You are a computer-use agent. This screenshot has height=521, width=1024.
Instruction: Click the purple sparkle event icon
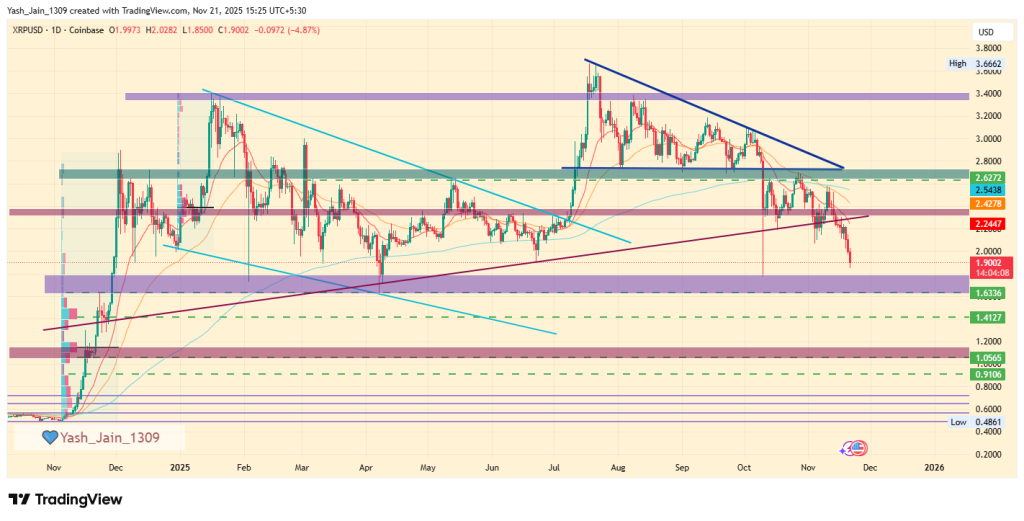(848, 447)
